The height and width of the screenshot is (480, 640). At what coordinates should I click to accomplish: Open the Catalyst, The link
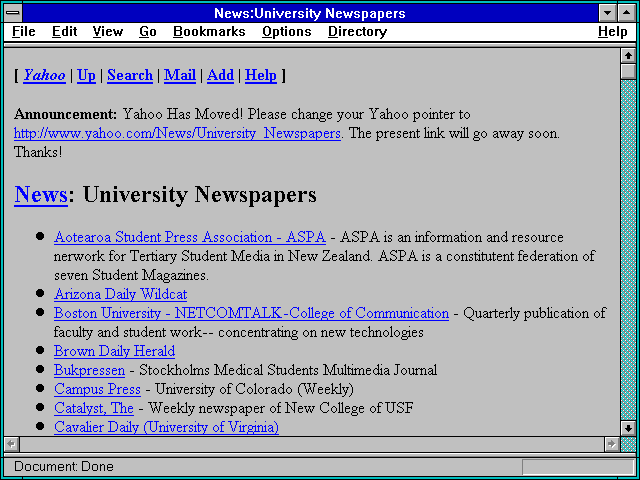tap(93, 408)
